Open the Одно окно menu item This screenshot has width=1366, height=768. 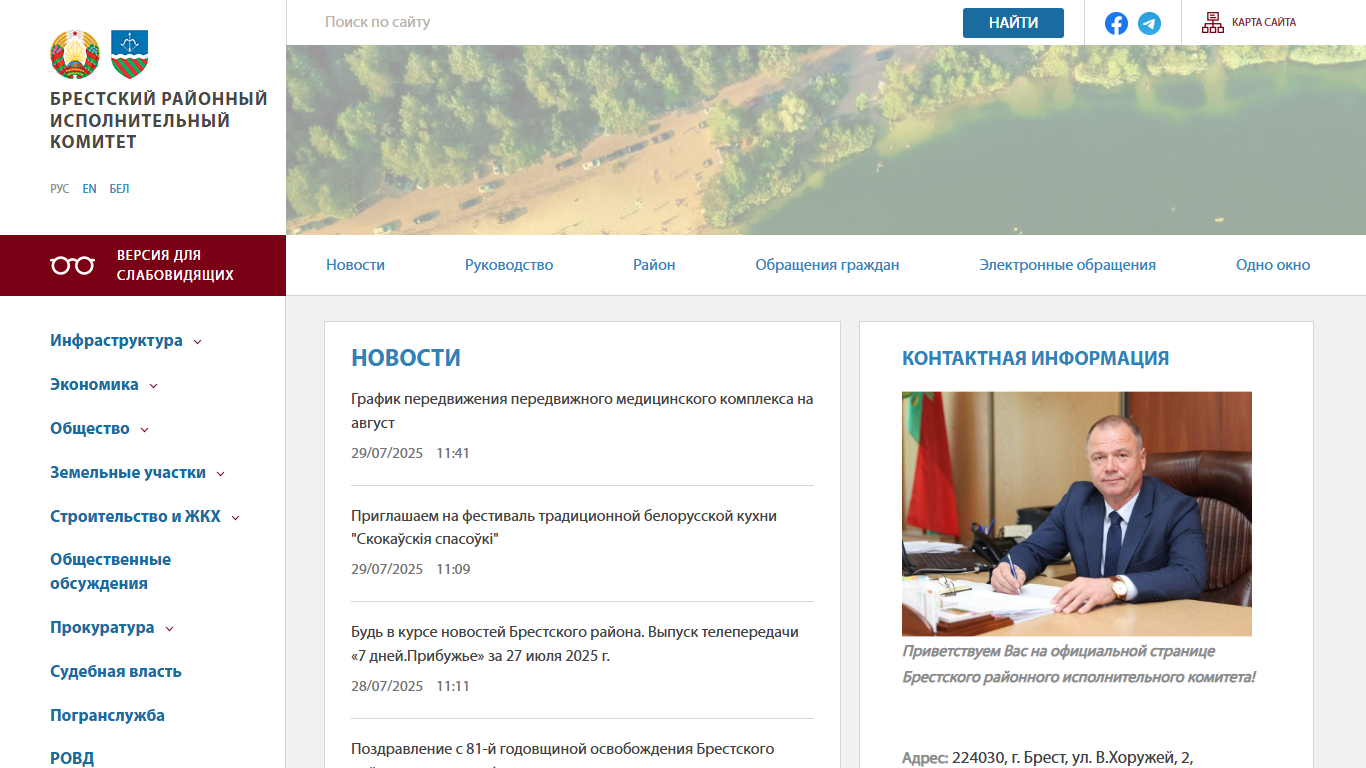[1273, 265]
